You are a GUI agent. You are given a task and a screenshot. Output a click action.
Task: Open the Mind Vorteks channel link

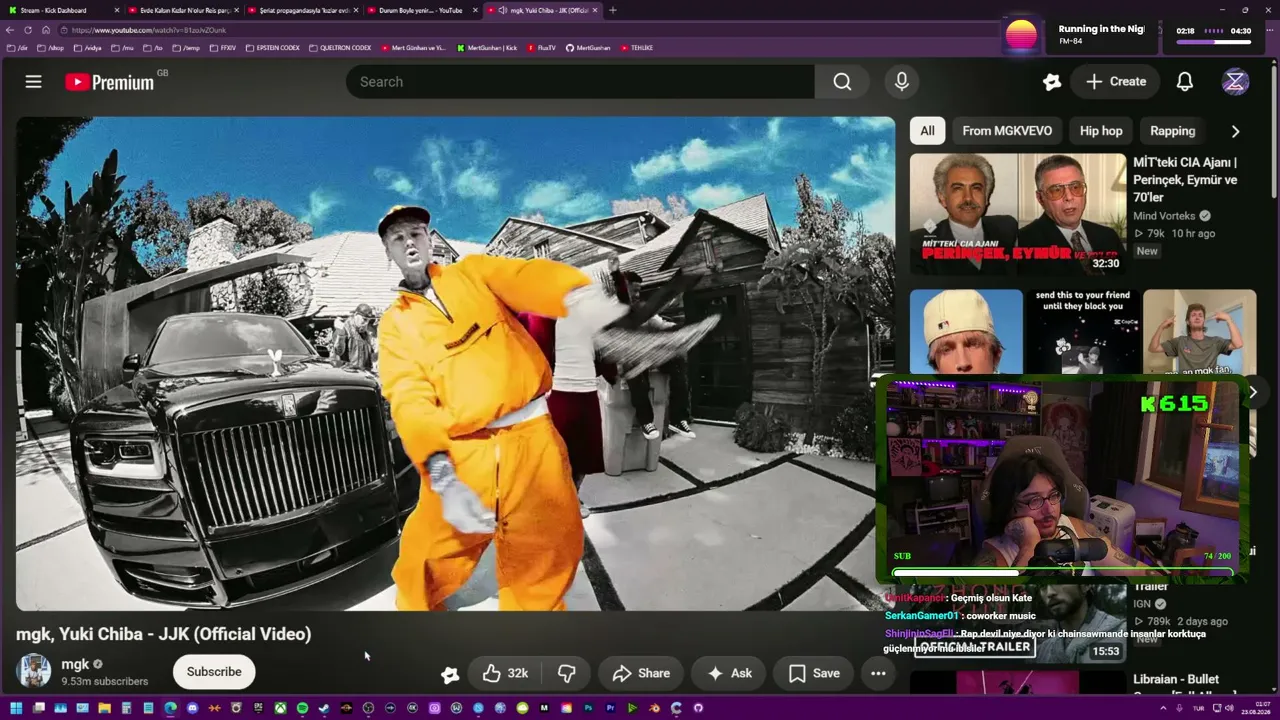[1166, 216]
